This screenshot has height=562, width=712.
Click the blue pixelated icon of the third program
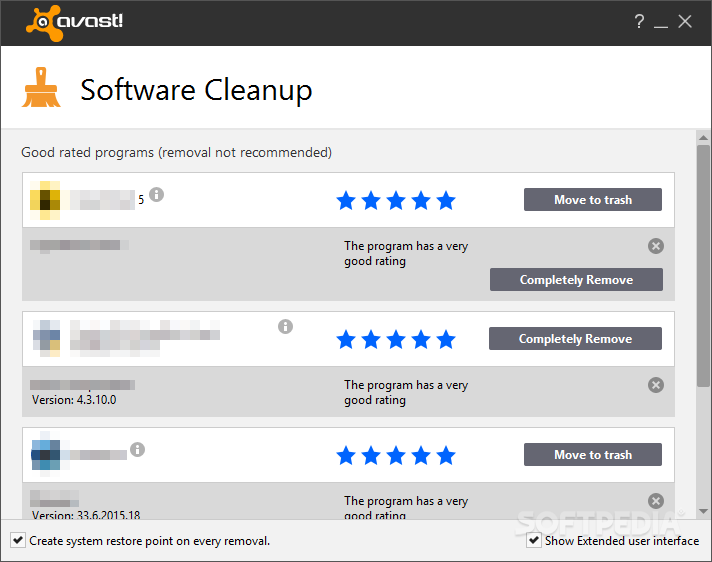tap(45, 454)
